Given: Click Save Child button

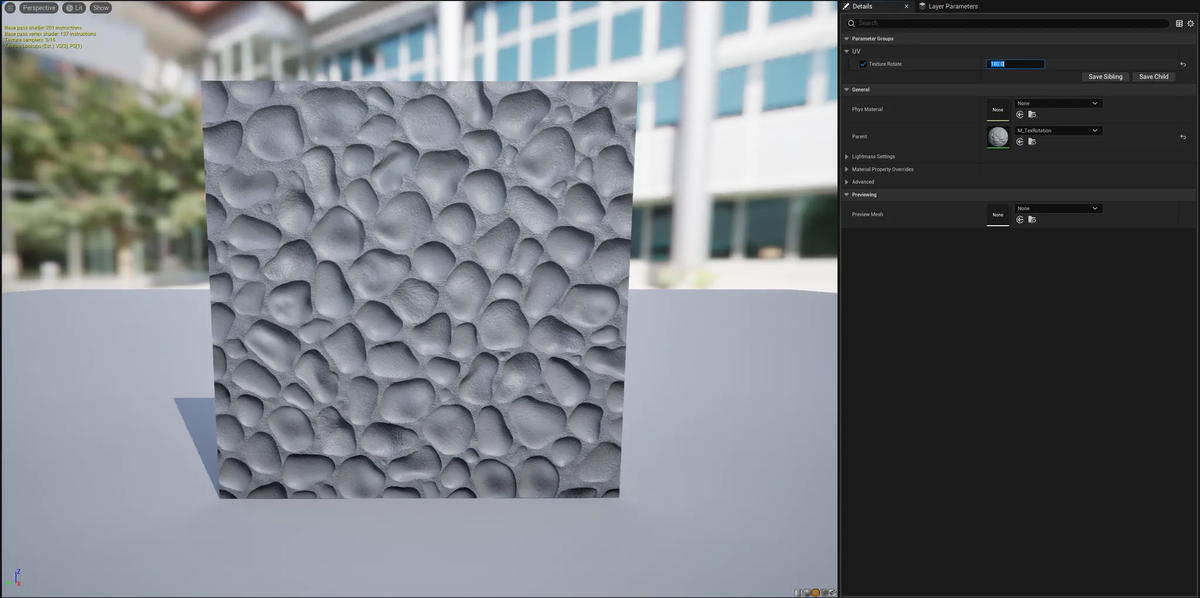Looking at the screenshot, I should (1153, 77).
